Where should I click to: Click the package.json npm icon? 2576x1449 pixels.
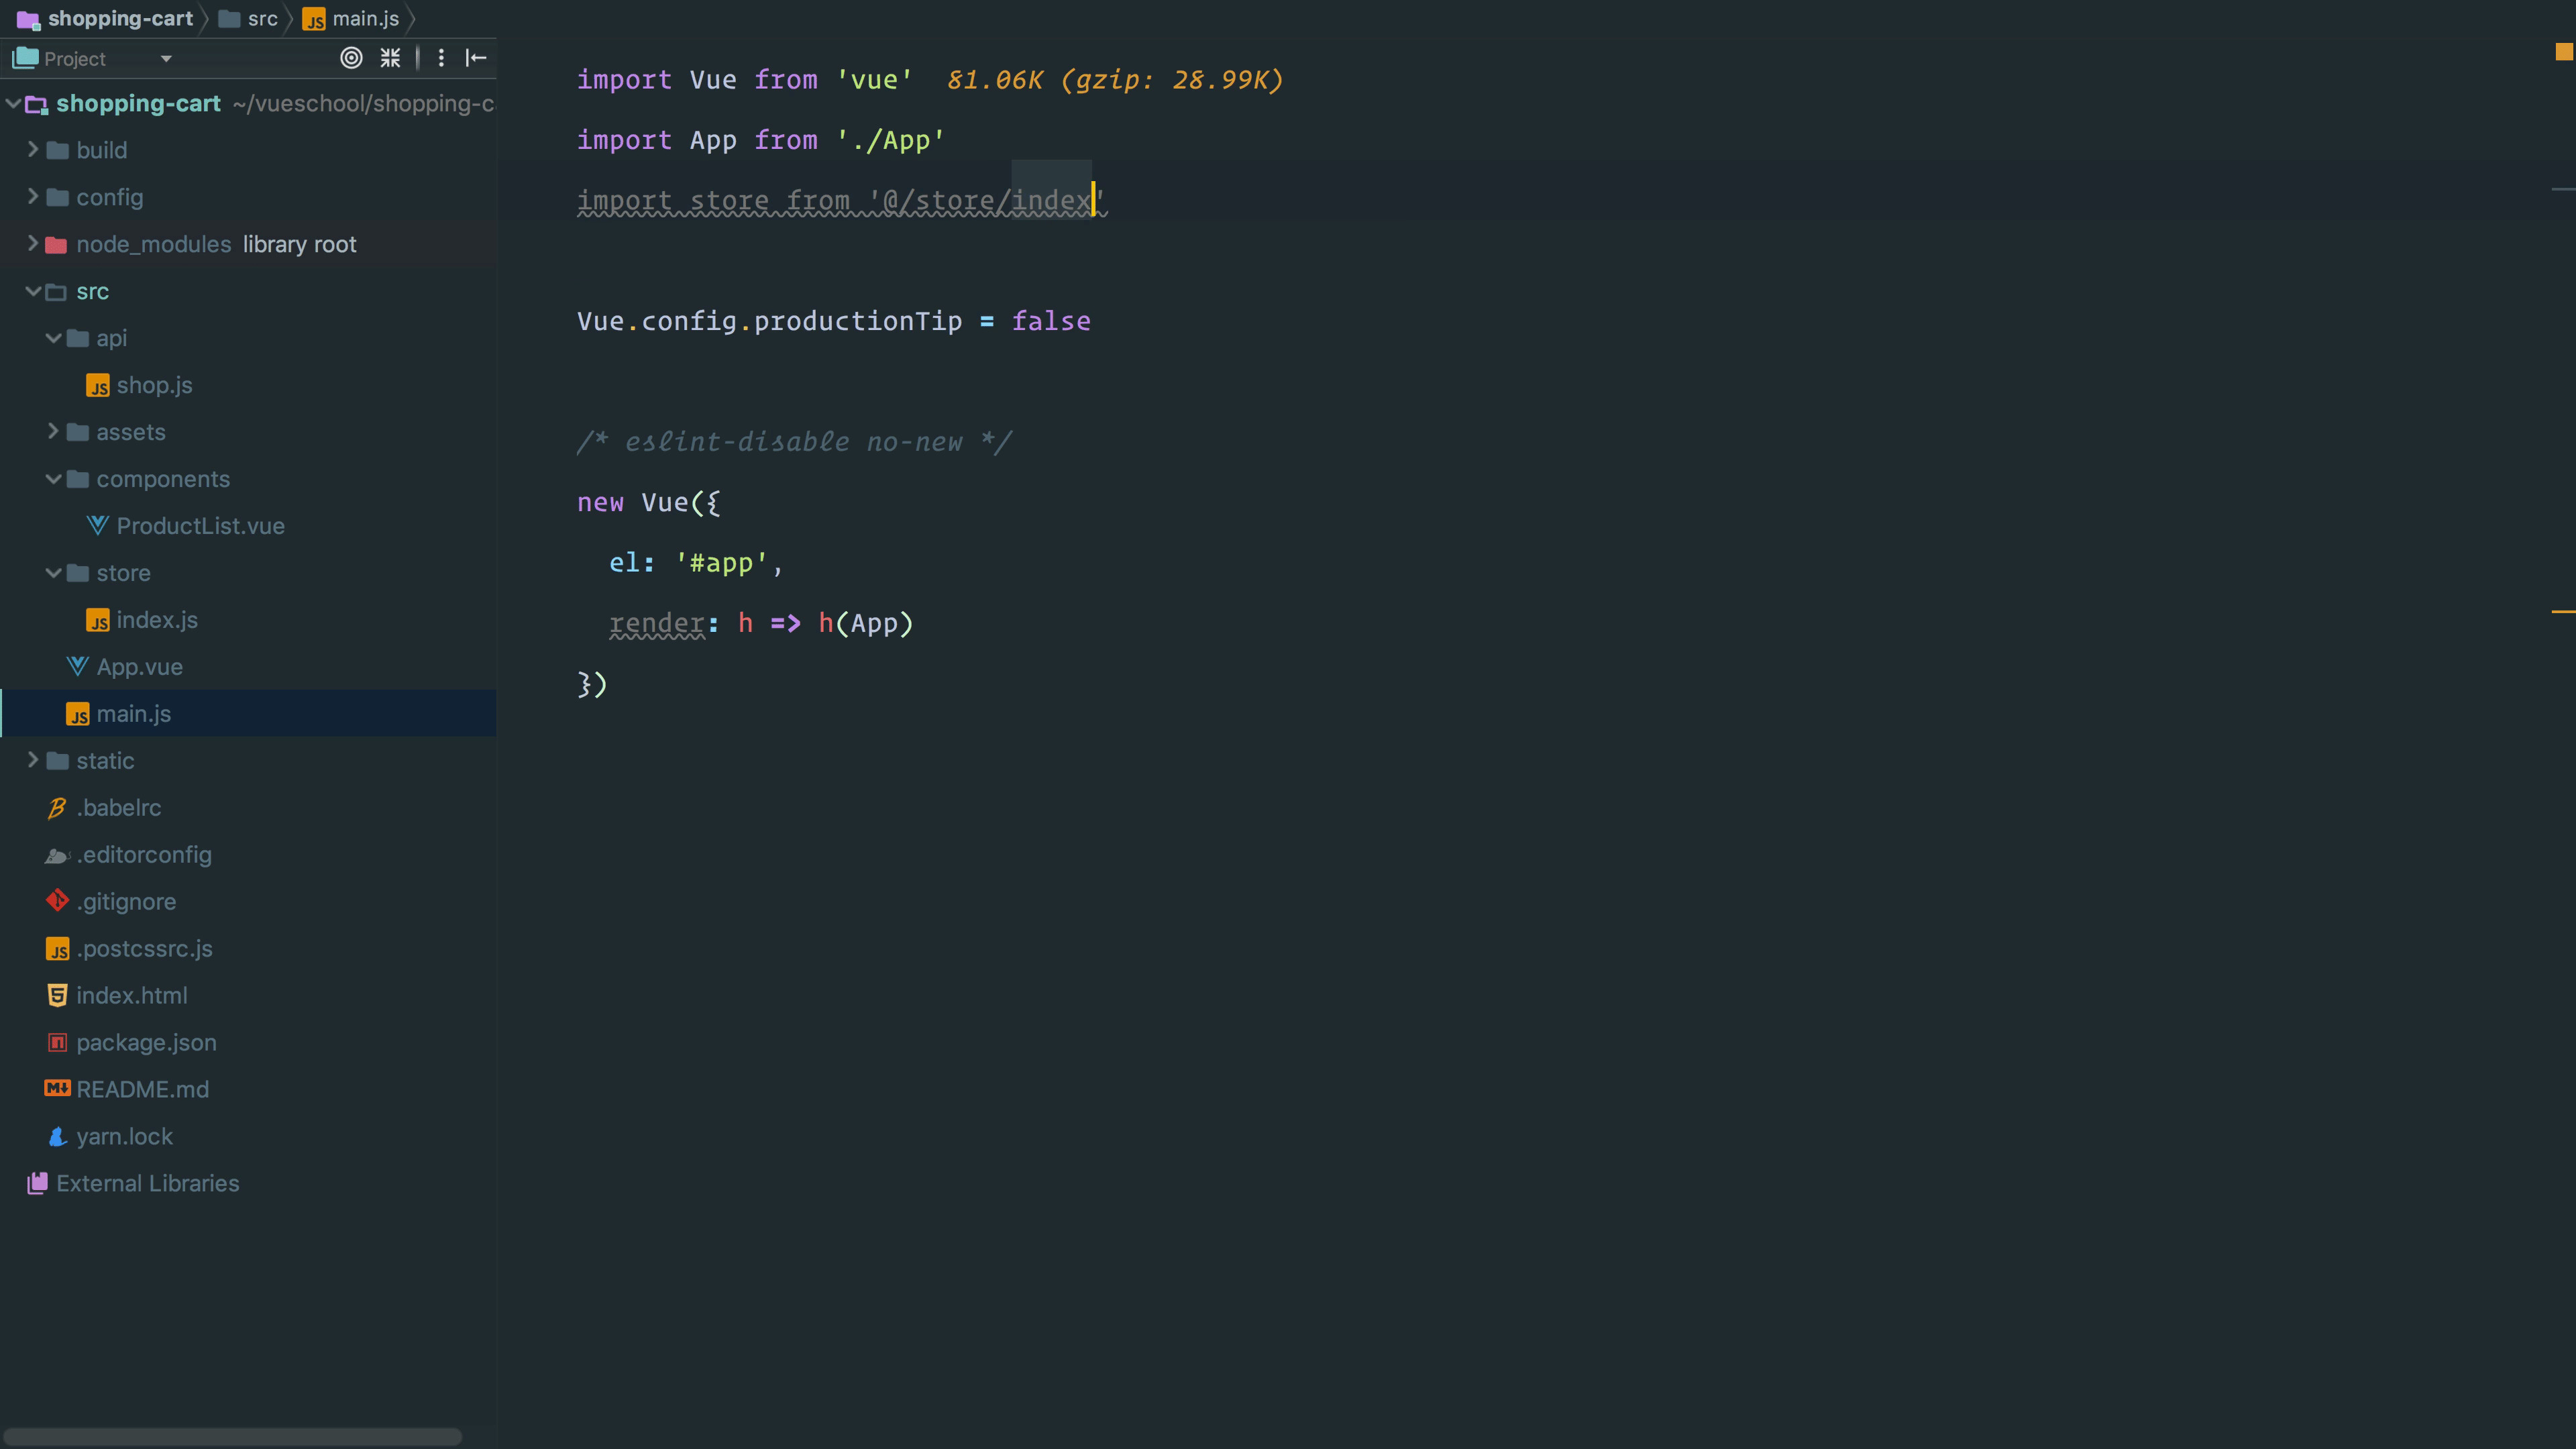point(57,1043)
